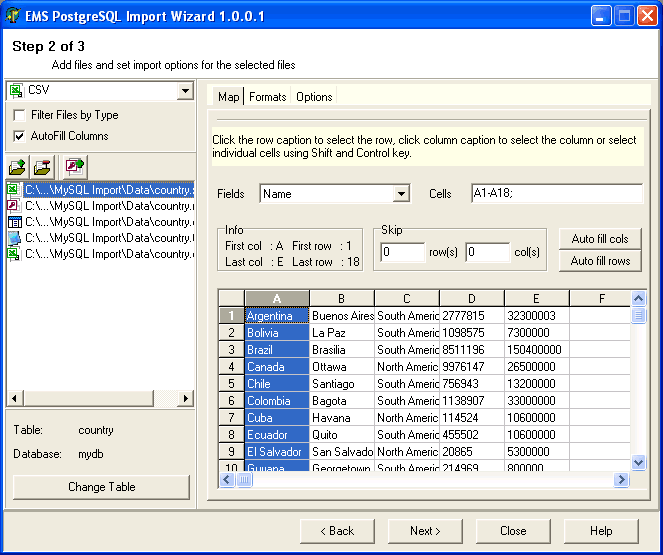
Task: Click grid horizontal scrollbar right arrow
Action: click(622, 479)
